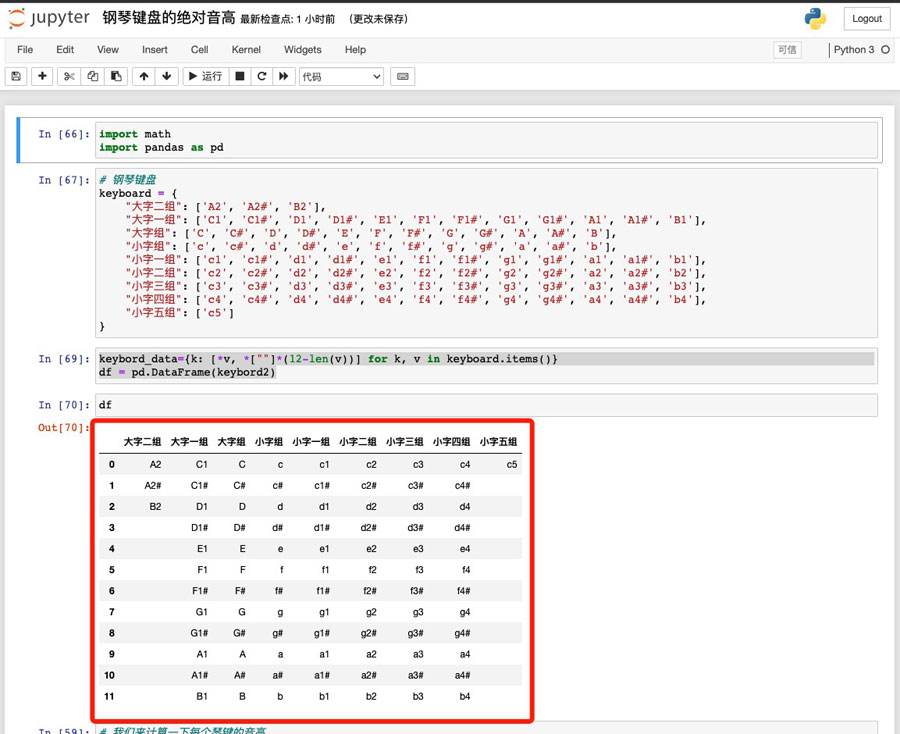Select the In [70] df cell
The image size is (900, 734).
(x=486, y=405)
